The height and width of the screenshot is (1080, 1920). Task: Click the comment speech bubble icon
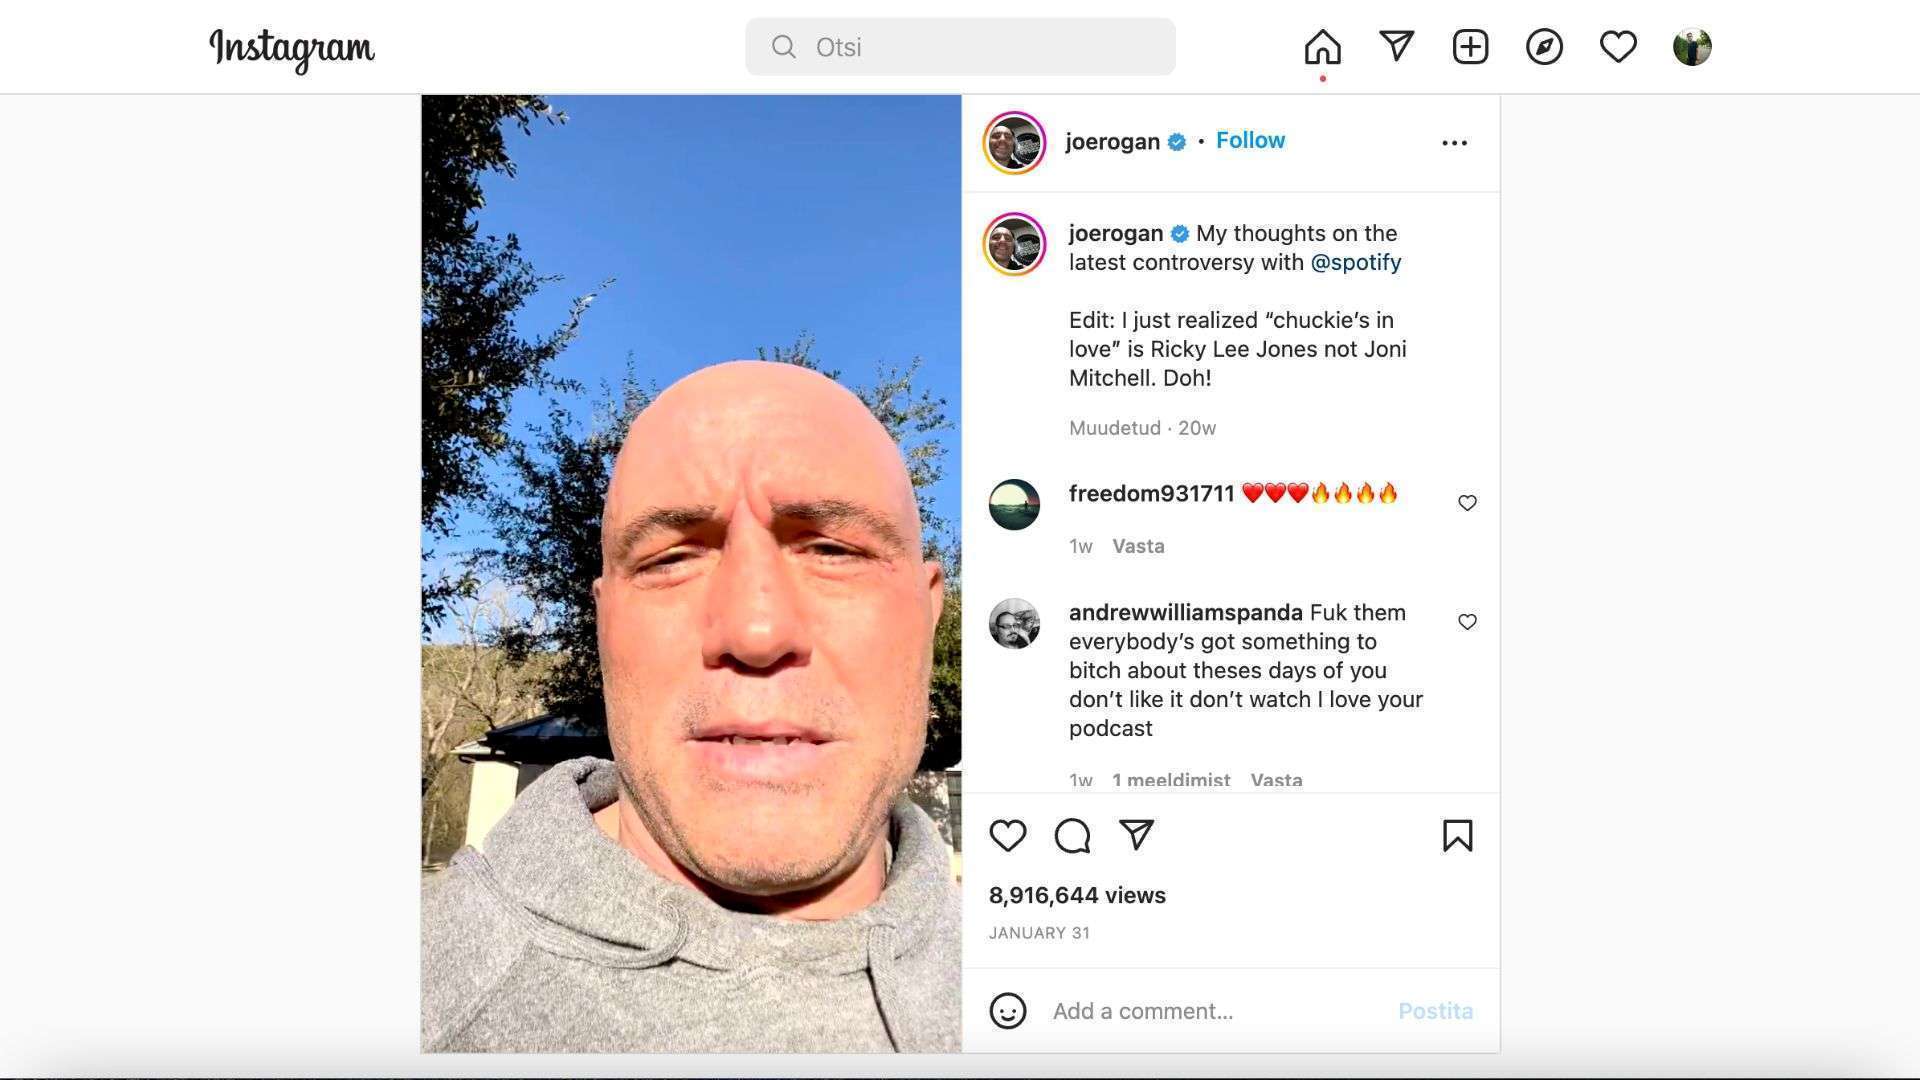1072,835
